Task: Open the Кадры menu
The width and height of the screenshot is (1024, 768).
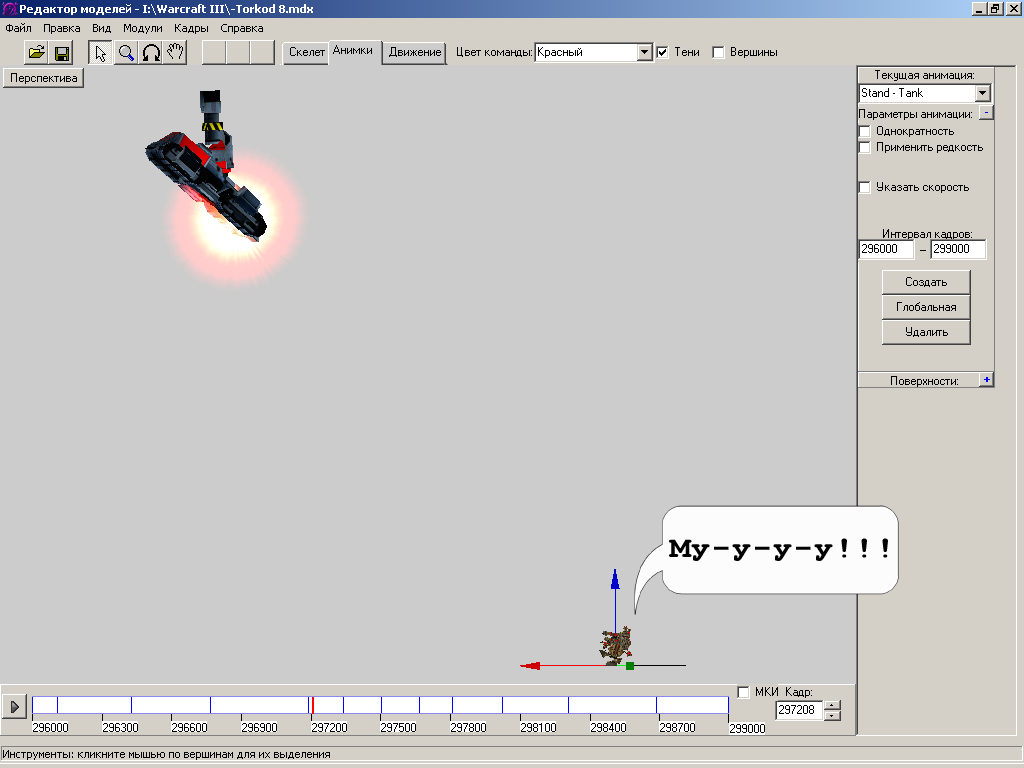Action: pos(191,28)
